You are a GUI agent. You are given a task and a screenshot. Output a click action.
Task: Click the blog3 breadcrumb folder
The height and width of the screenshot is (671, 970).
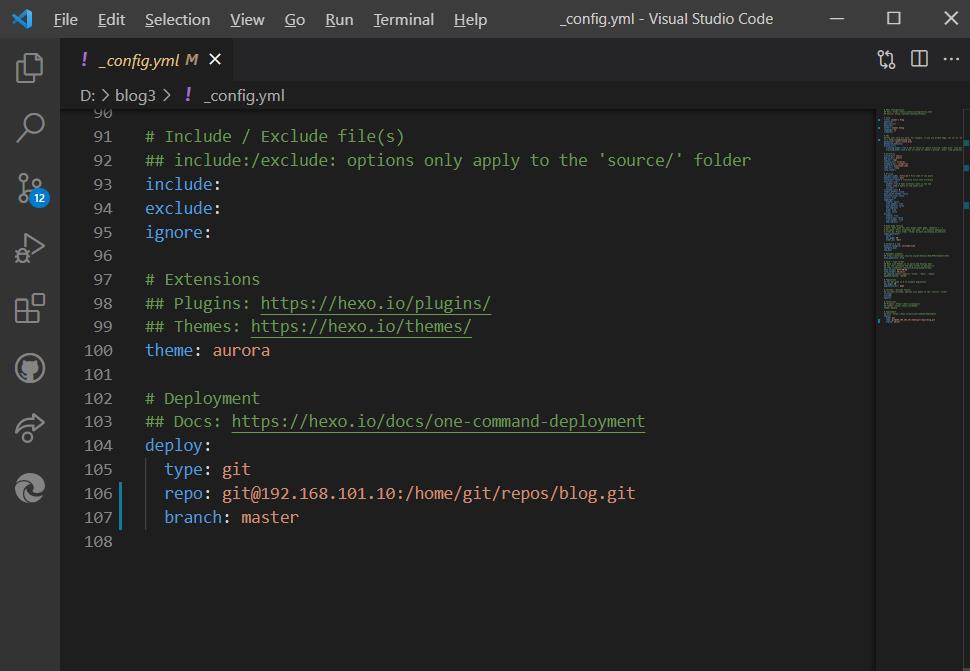[135, 96]
